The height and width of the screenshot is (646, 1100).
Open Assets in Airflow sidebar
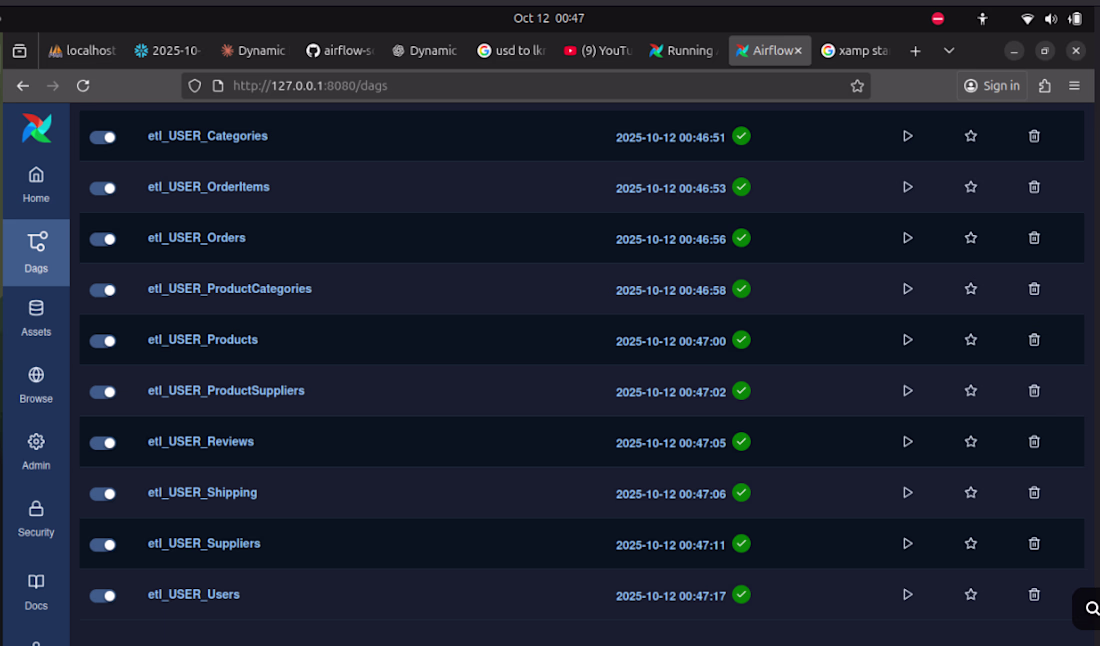[x=36, y=318]
